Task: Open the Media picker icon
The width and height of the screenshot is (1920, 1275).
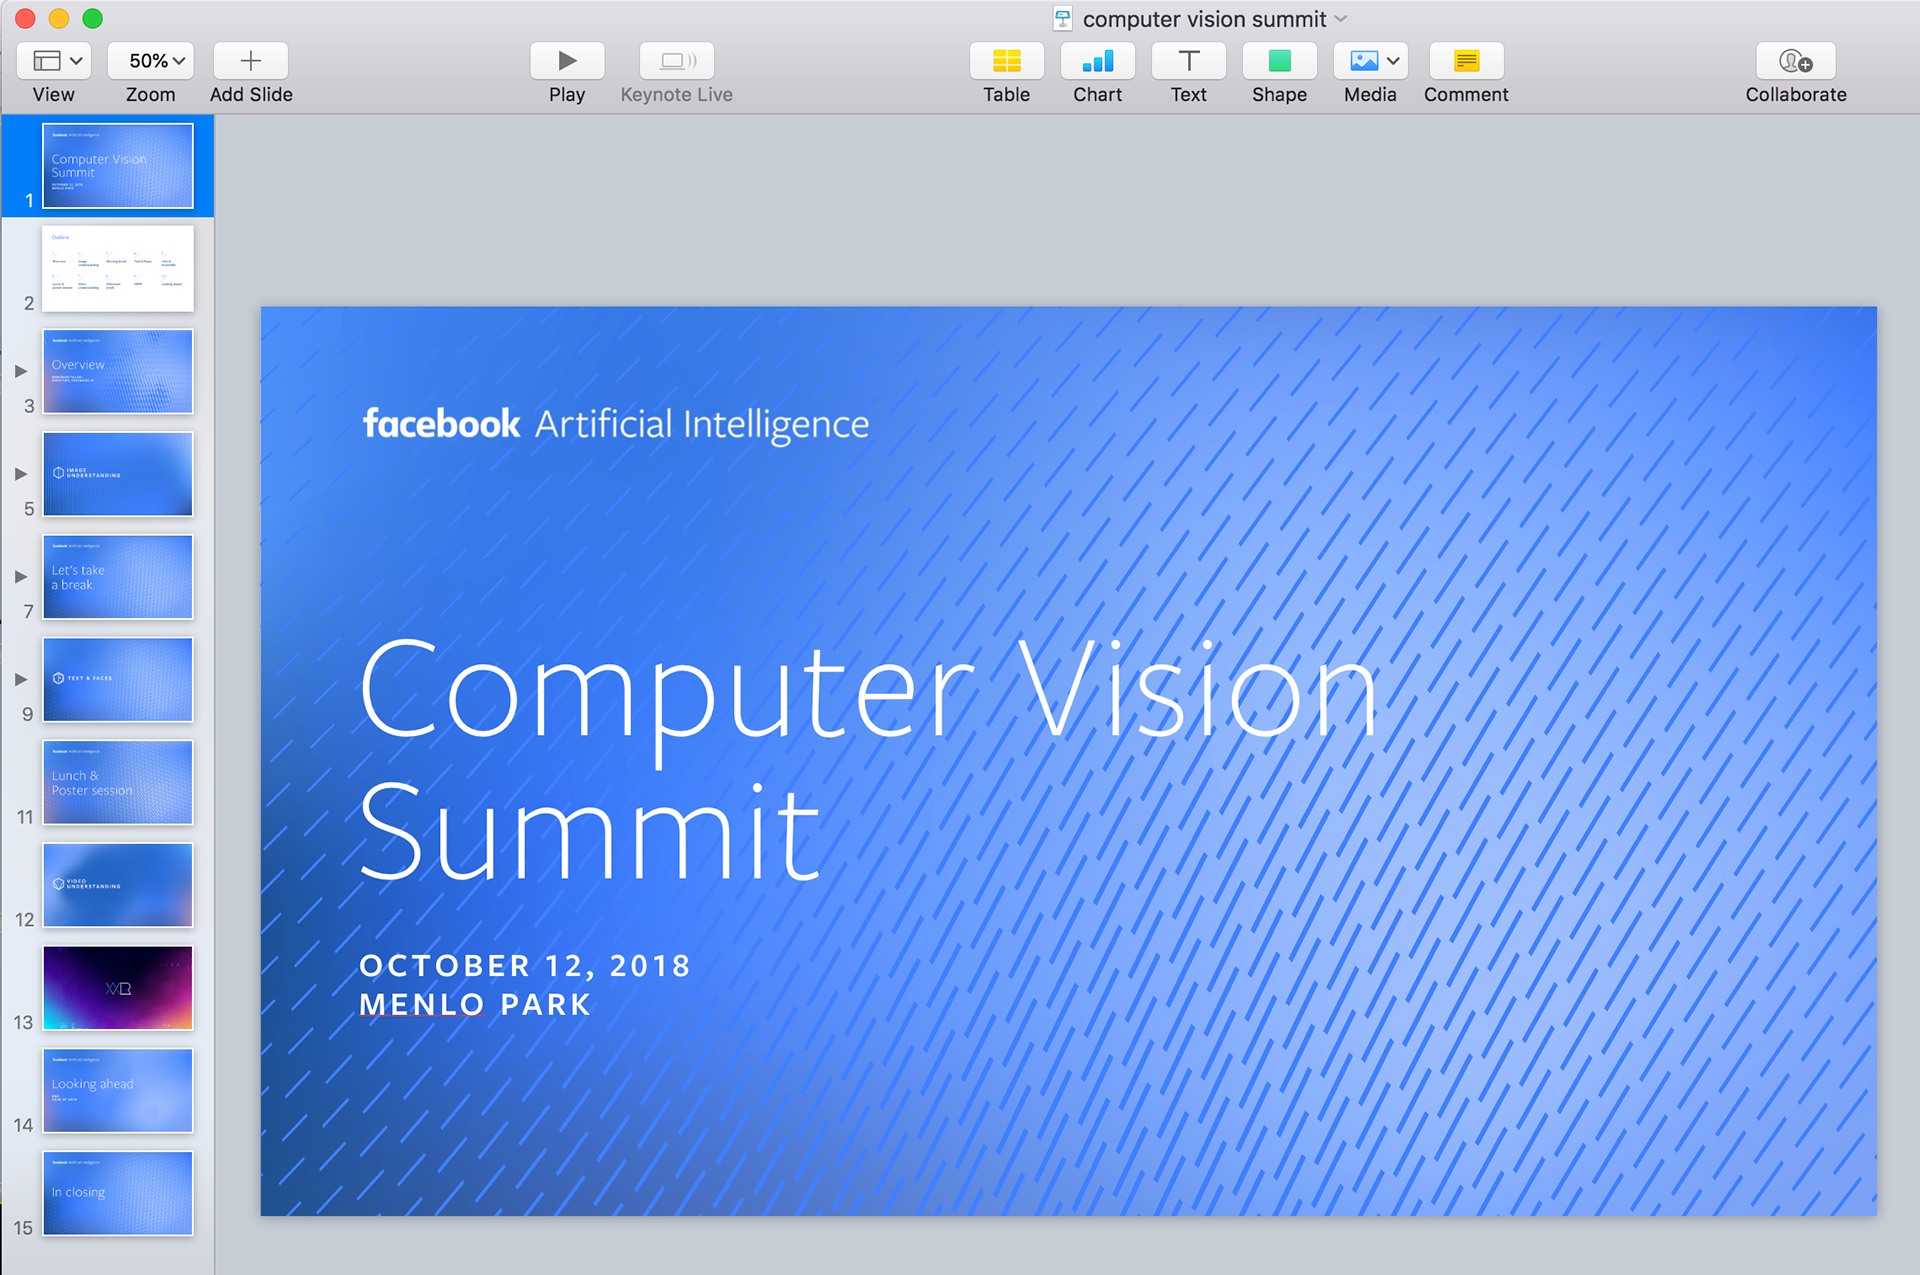Action: click(x=1371, y=61)
